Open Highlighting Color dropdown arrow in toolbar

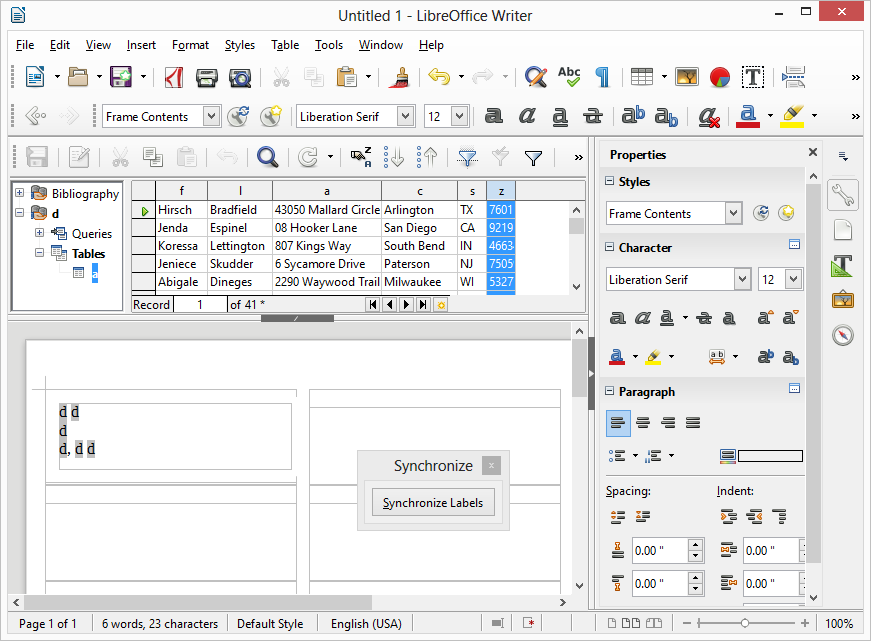click(814, 116)
